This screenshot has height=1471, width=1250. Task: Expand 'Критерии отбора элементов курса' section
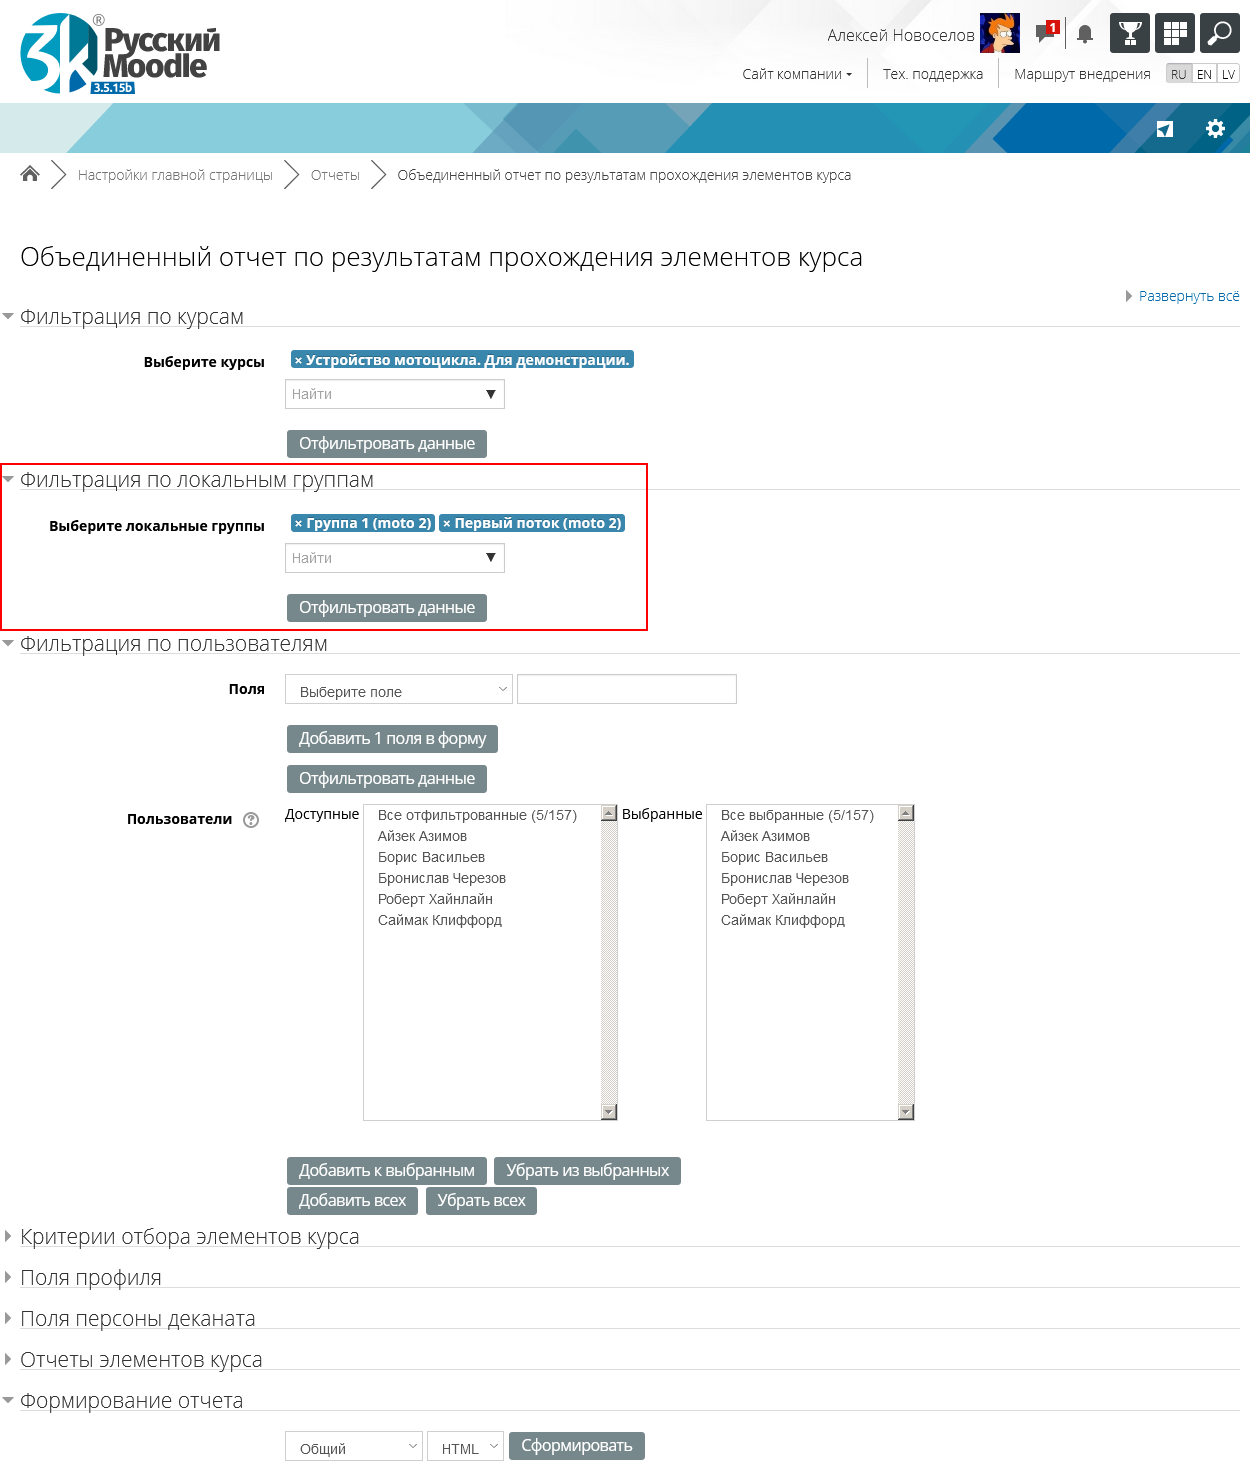click(189, 1237)
